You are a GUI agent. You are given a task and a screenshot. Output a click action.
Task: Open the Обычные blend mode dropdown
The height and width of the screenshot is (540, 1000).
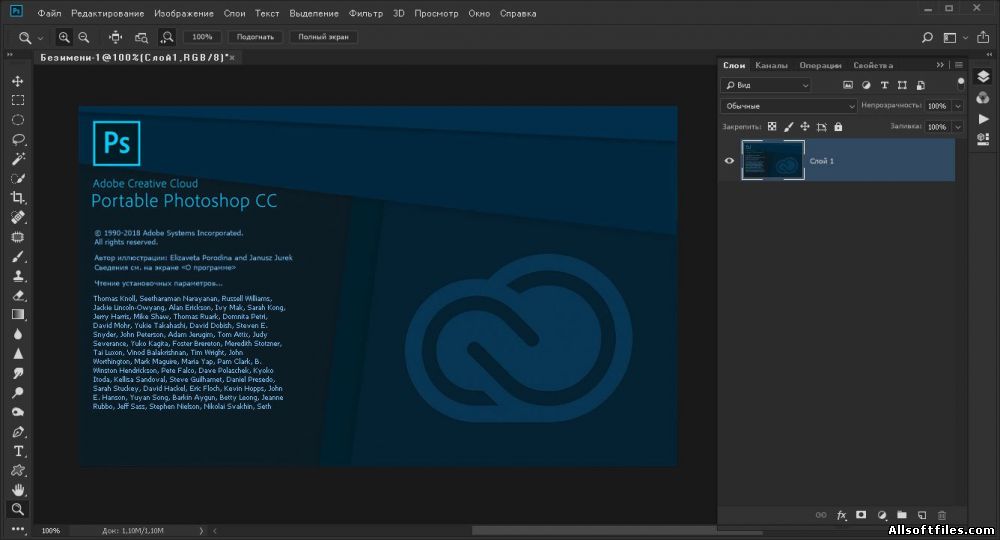tap(789, 106)
